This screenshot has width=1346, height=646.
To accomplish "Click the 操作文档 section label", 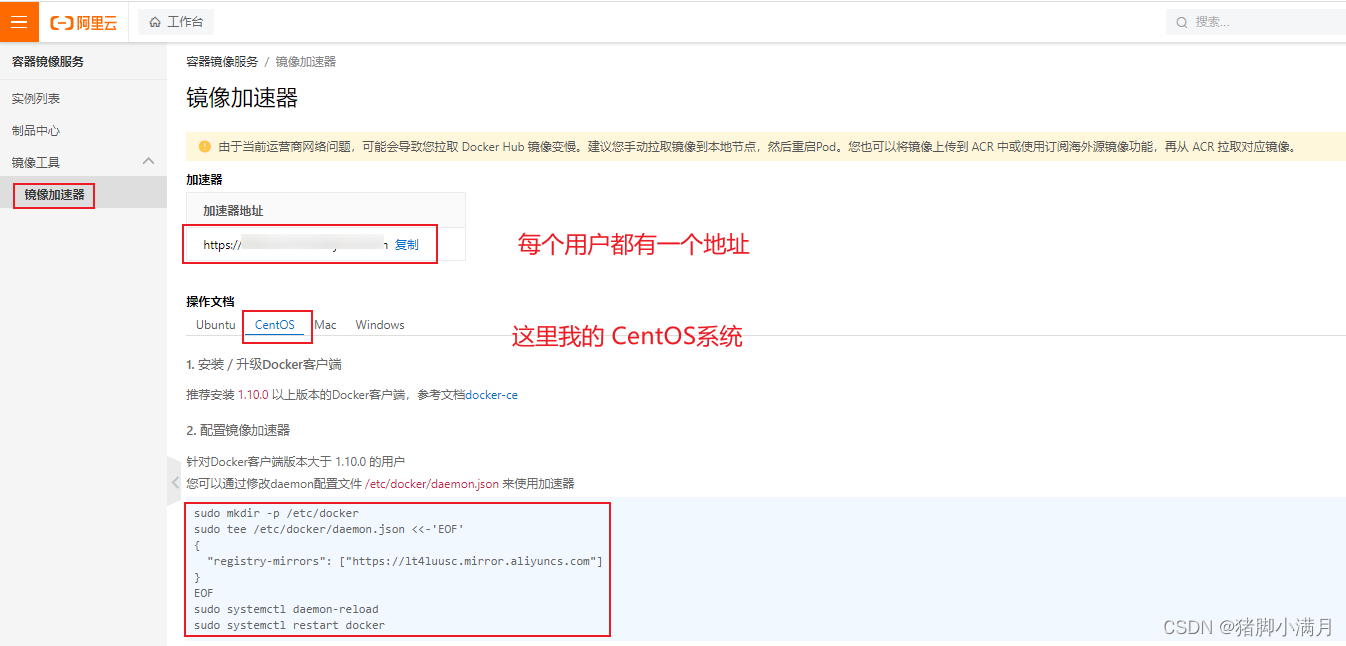I will coord(210,301).
